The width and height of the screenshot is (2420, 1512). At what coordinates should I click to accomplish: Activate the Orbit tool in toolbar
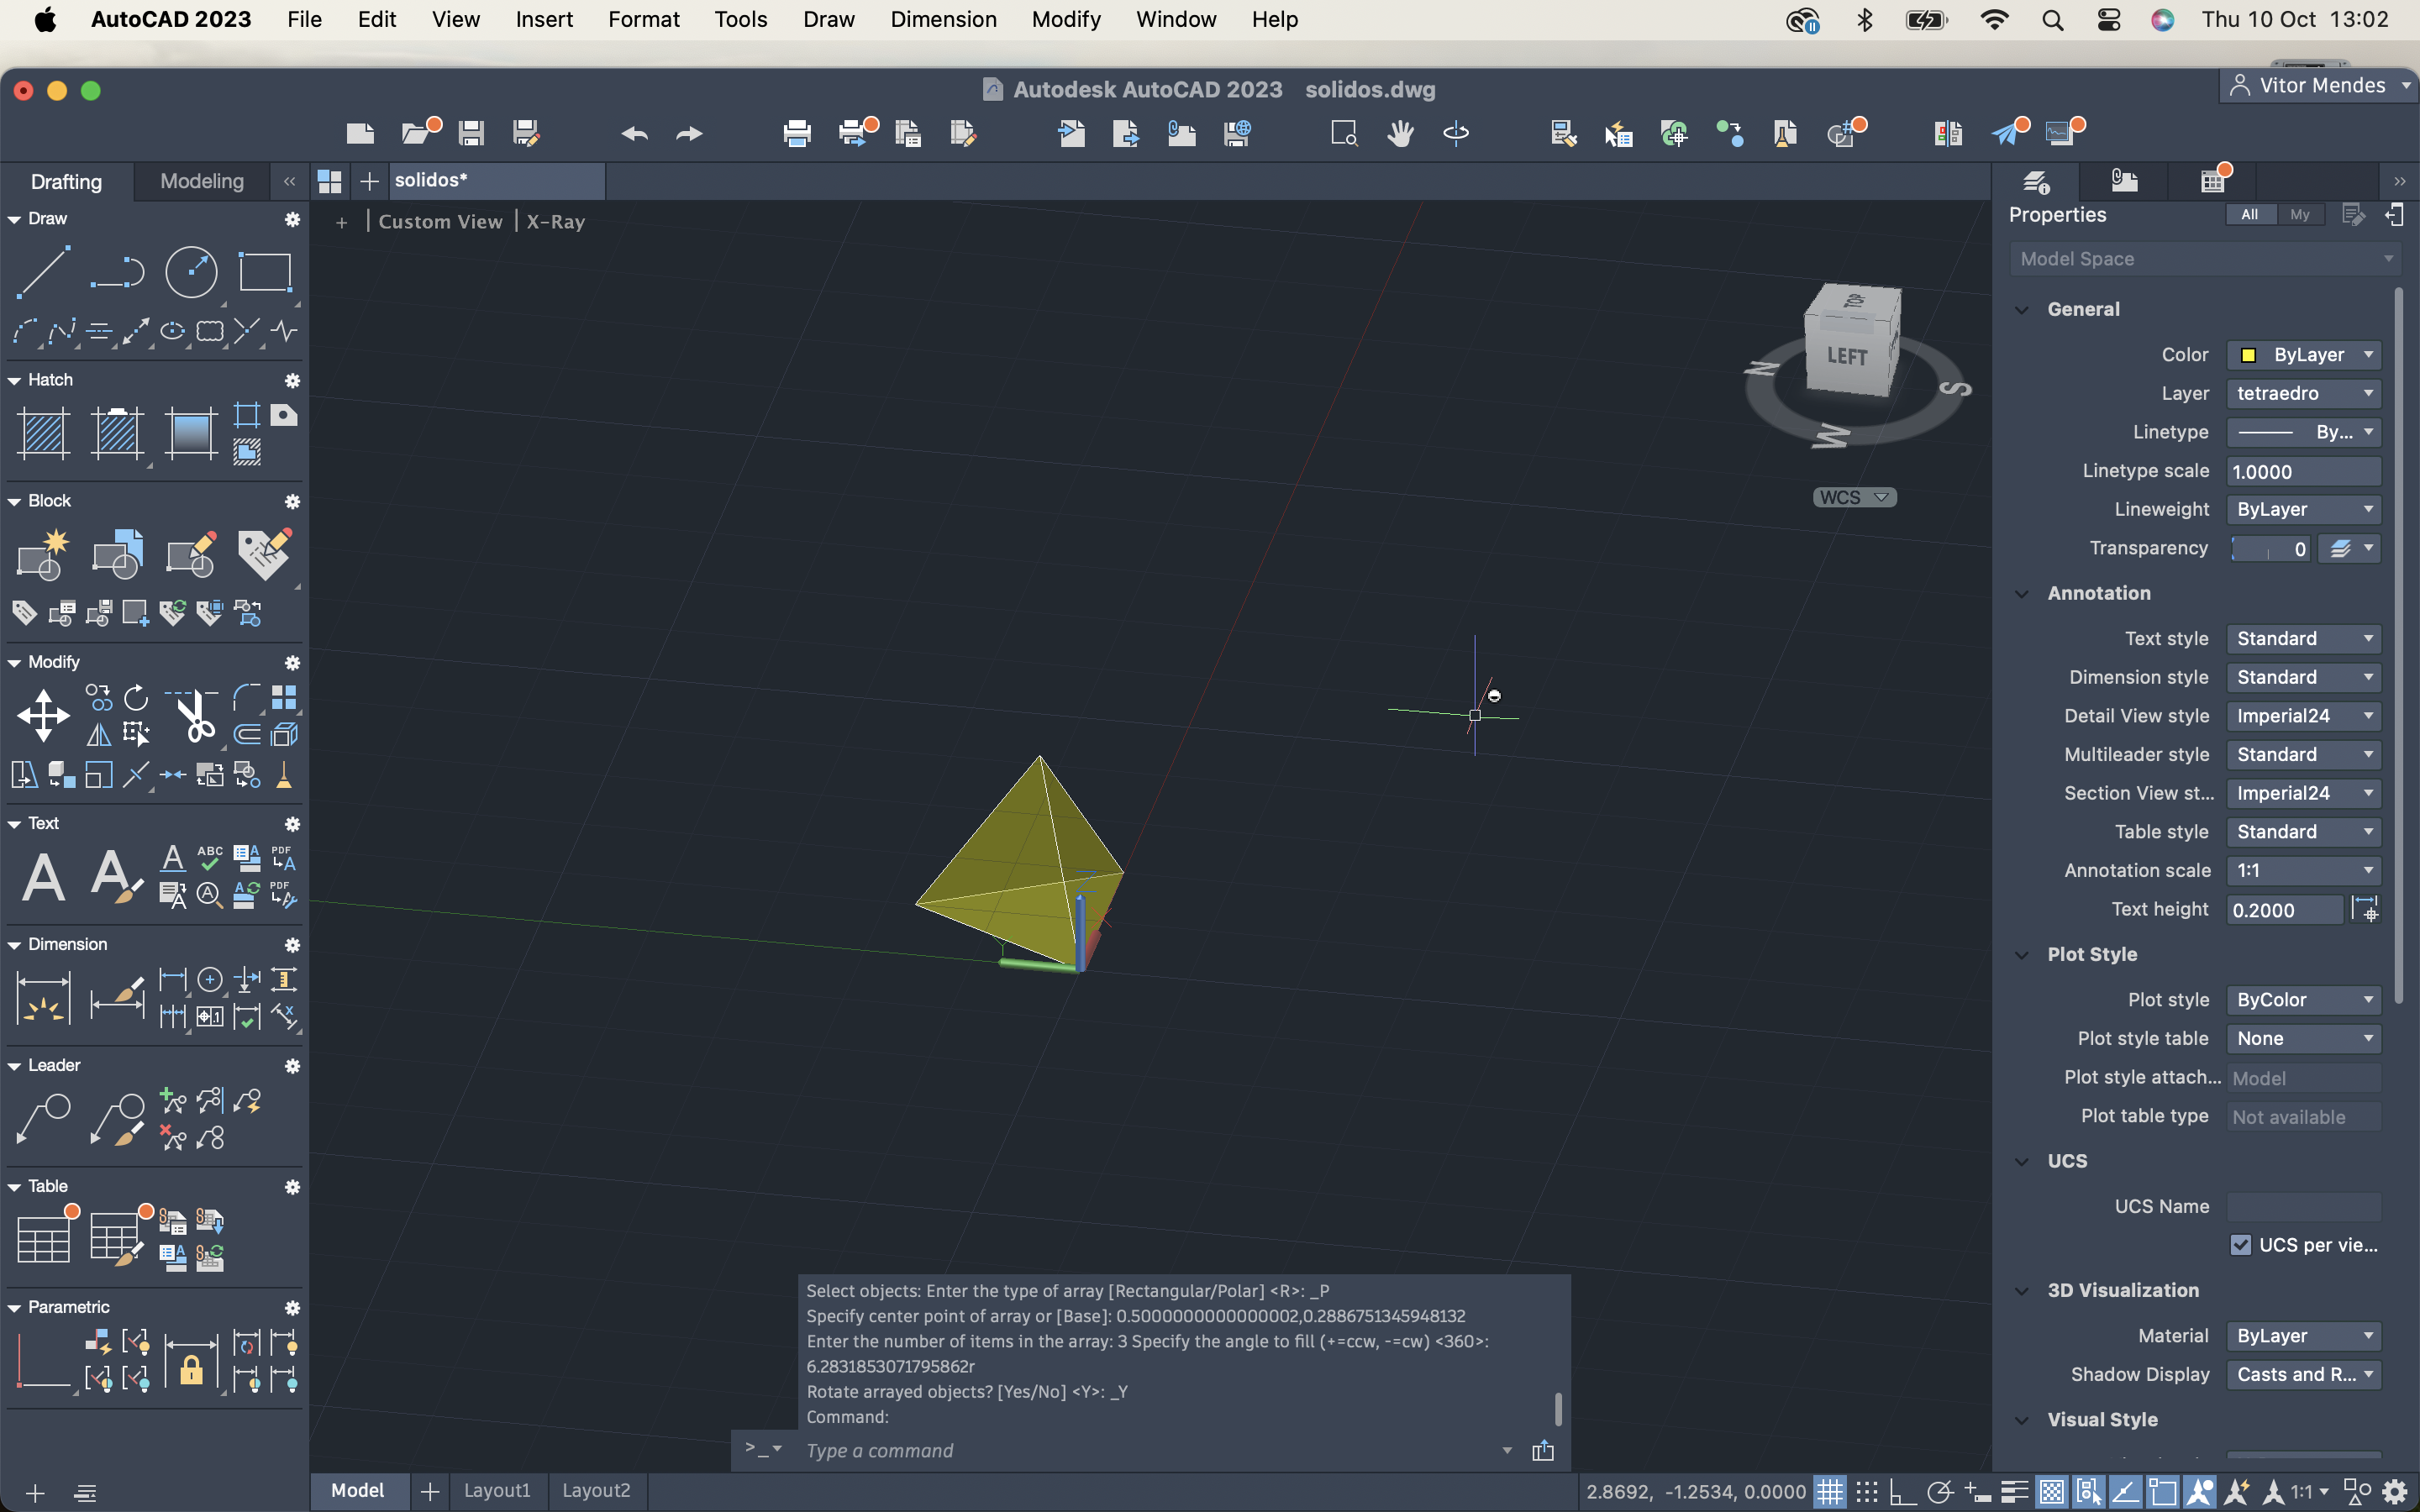pyautogui.click(x=1456, y=133)
